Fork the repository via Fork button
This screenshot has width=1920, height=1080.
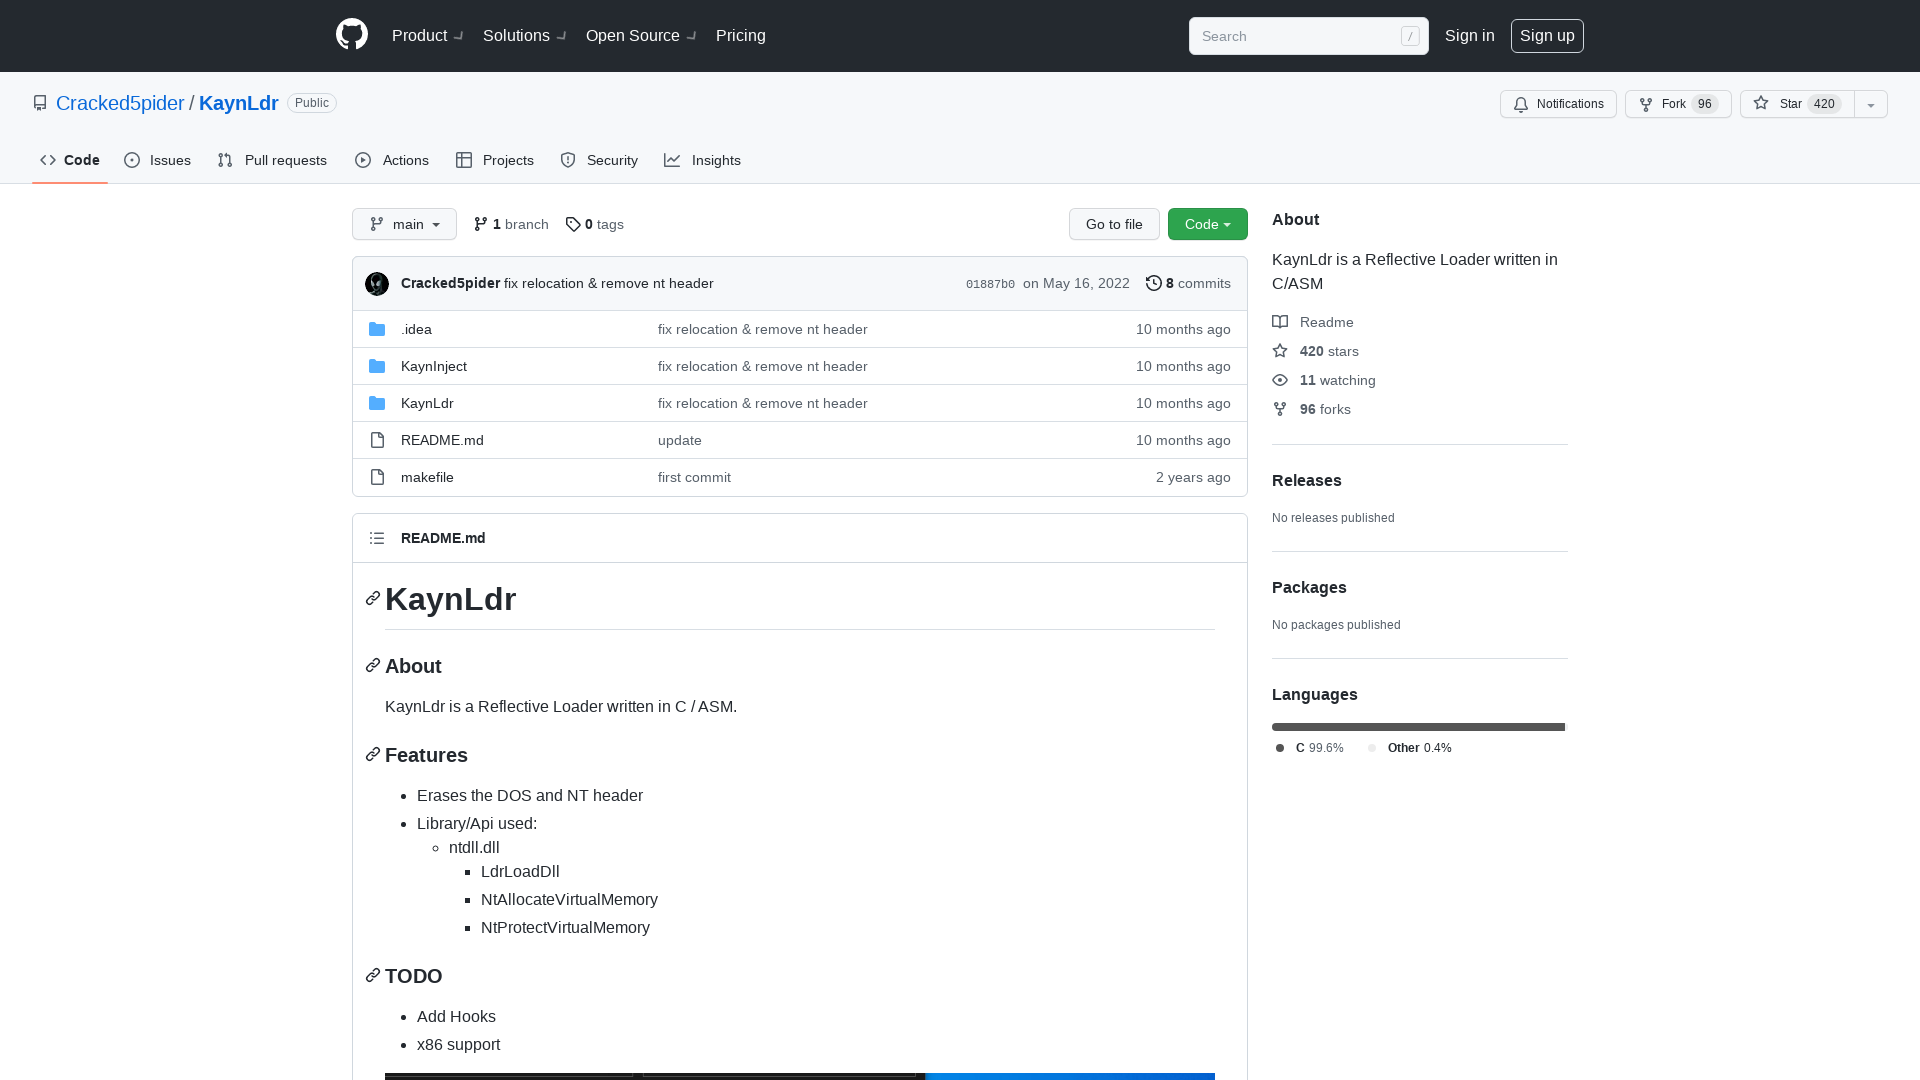click(1678, 104)
